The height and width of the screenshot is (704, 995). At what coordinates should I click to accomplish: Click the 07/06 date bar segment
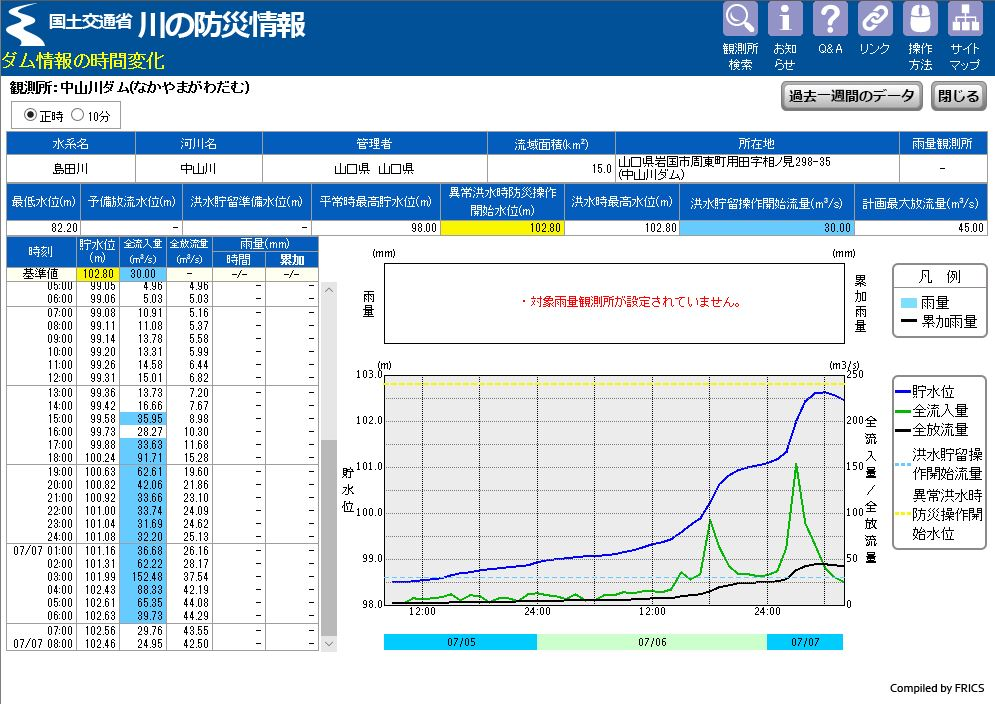click(652, 642)
